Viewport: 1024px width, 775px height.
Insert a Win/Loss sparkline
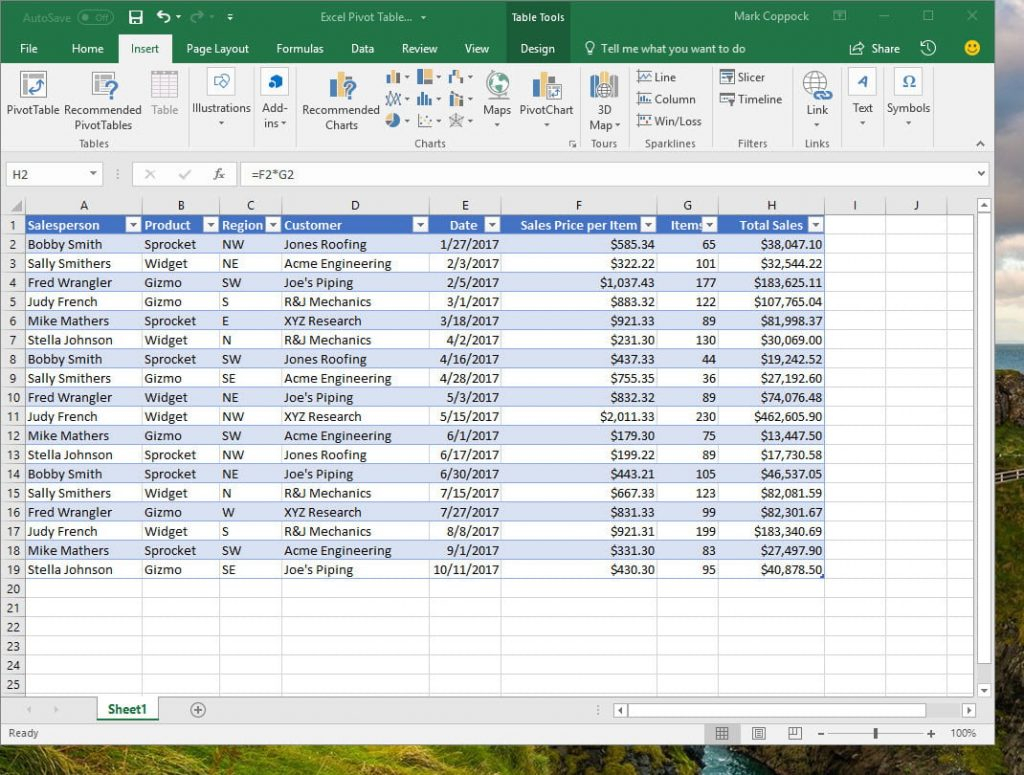(x=668, y=121)
